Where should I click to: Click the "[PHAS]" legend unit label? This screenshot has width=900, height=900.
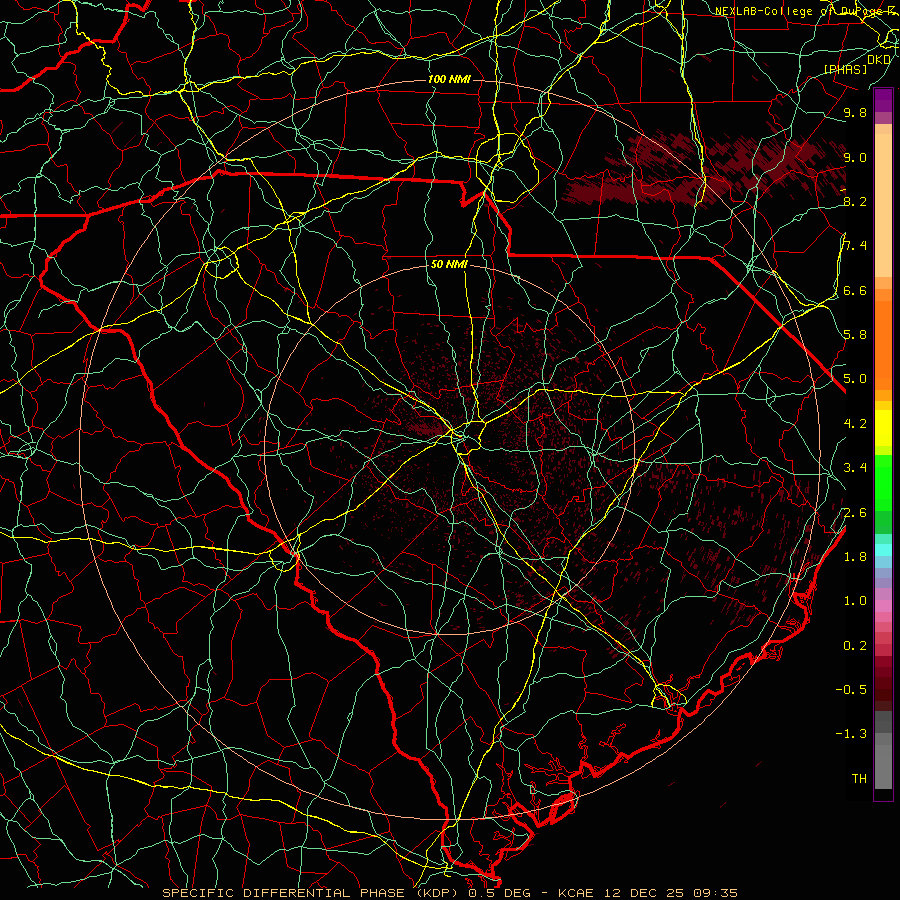(x=846, y=70)
